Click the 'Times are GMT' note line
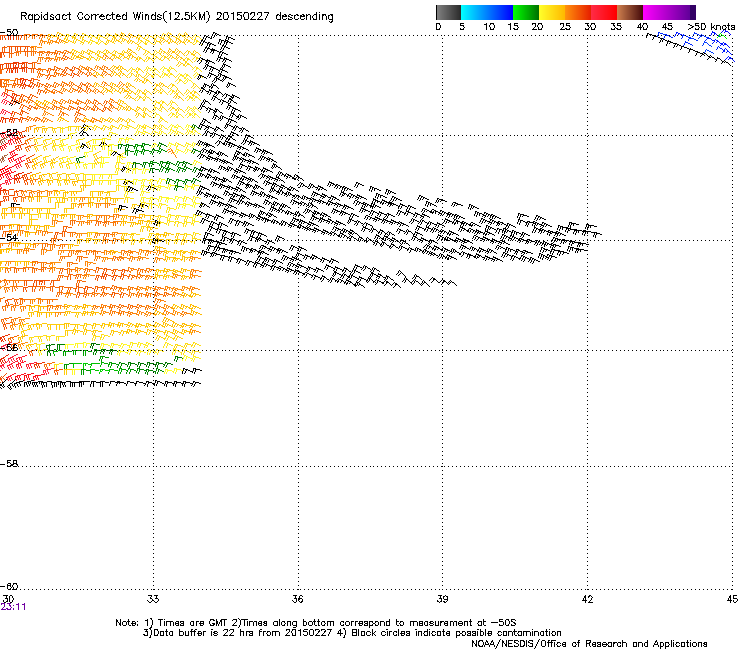This screenshot has width=740, height=650. pyautogui.click(x=316, y=623)
